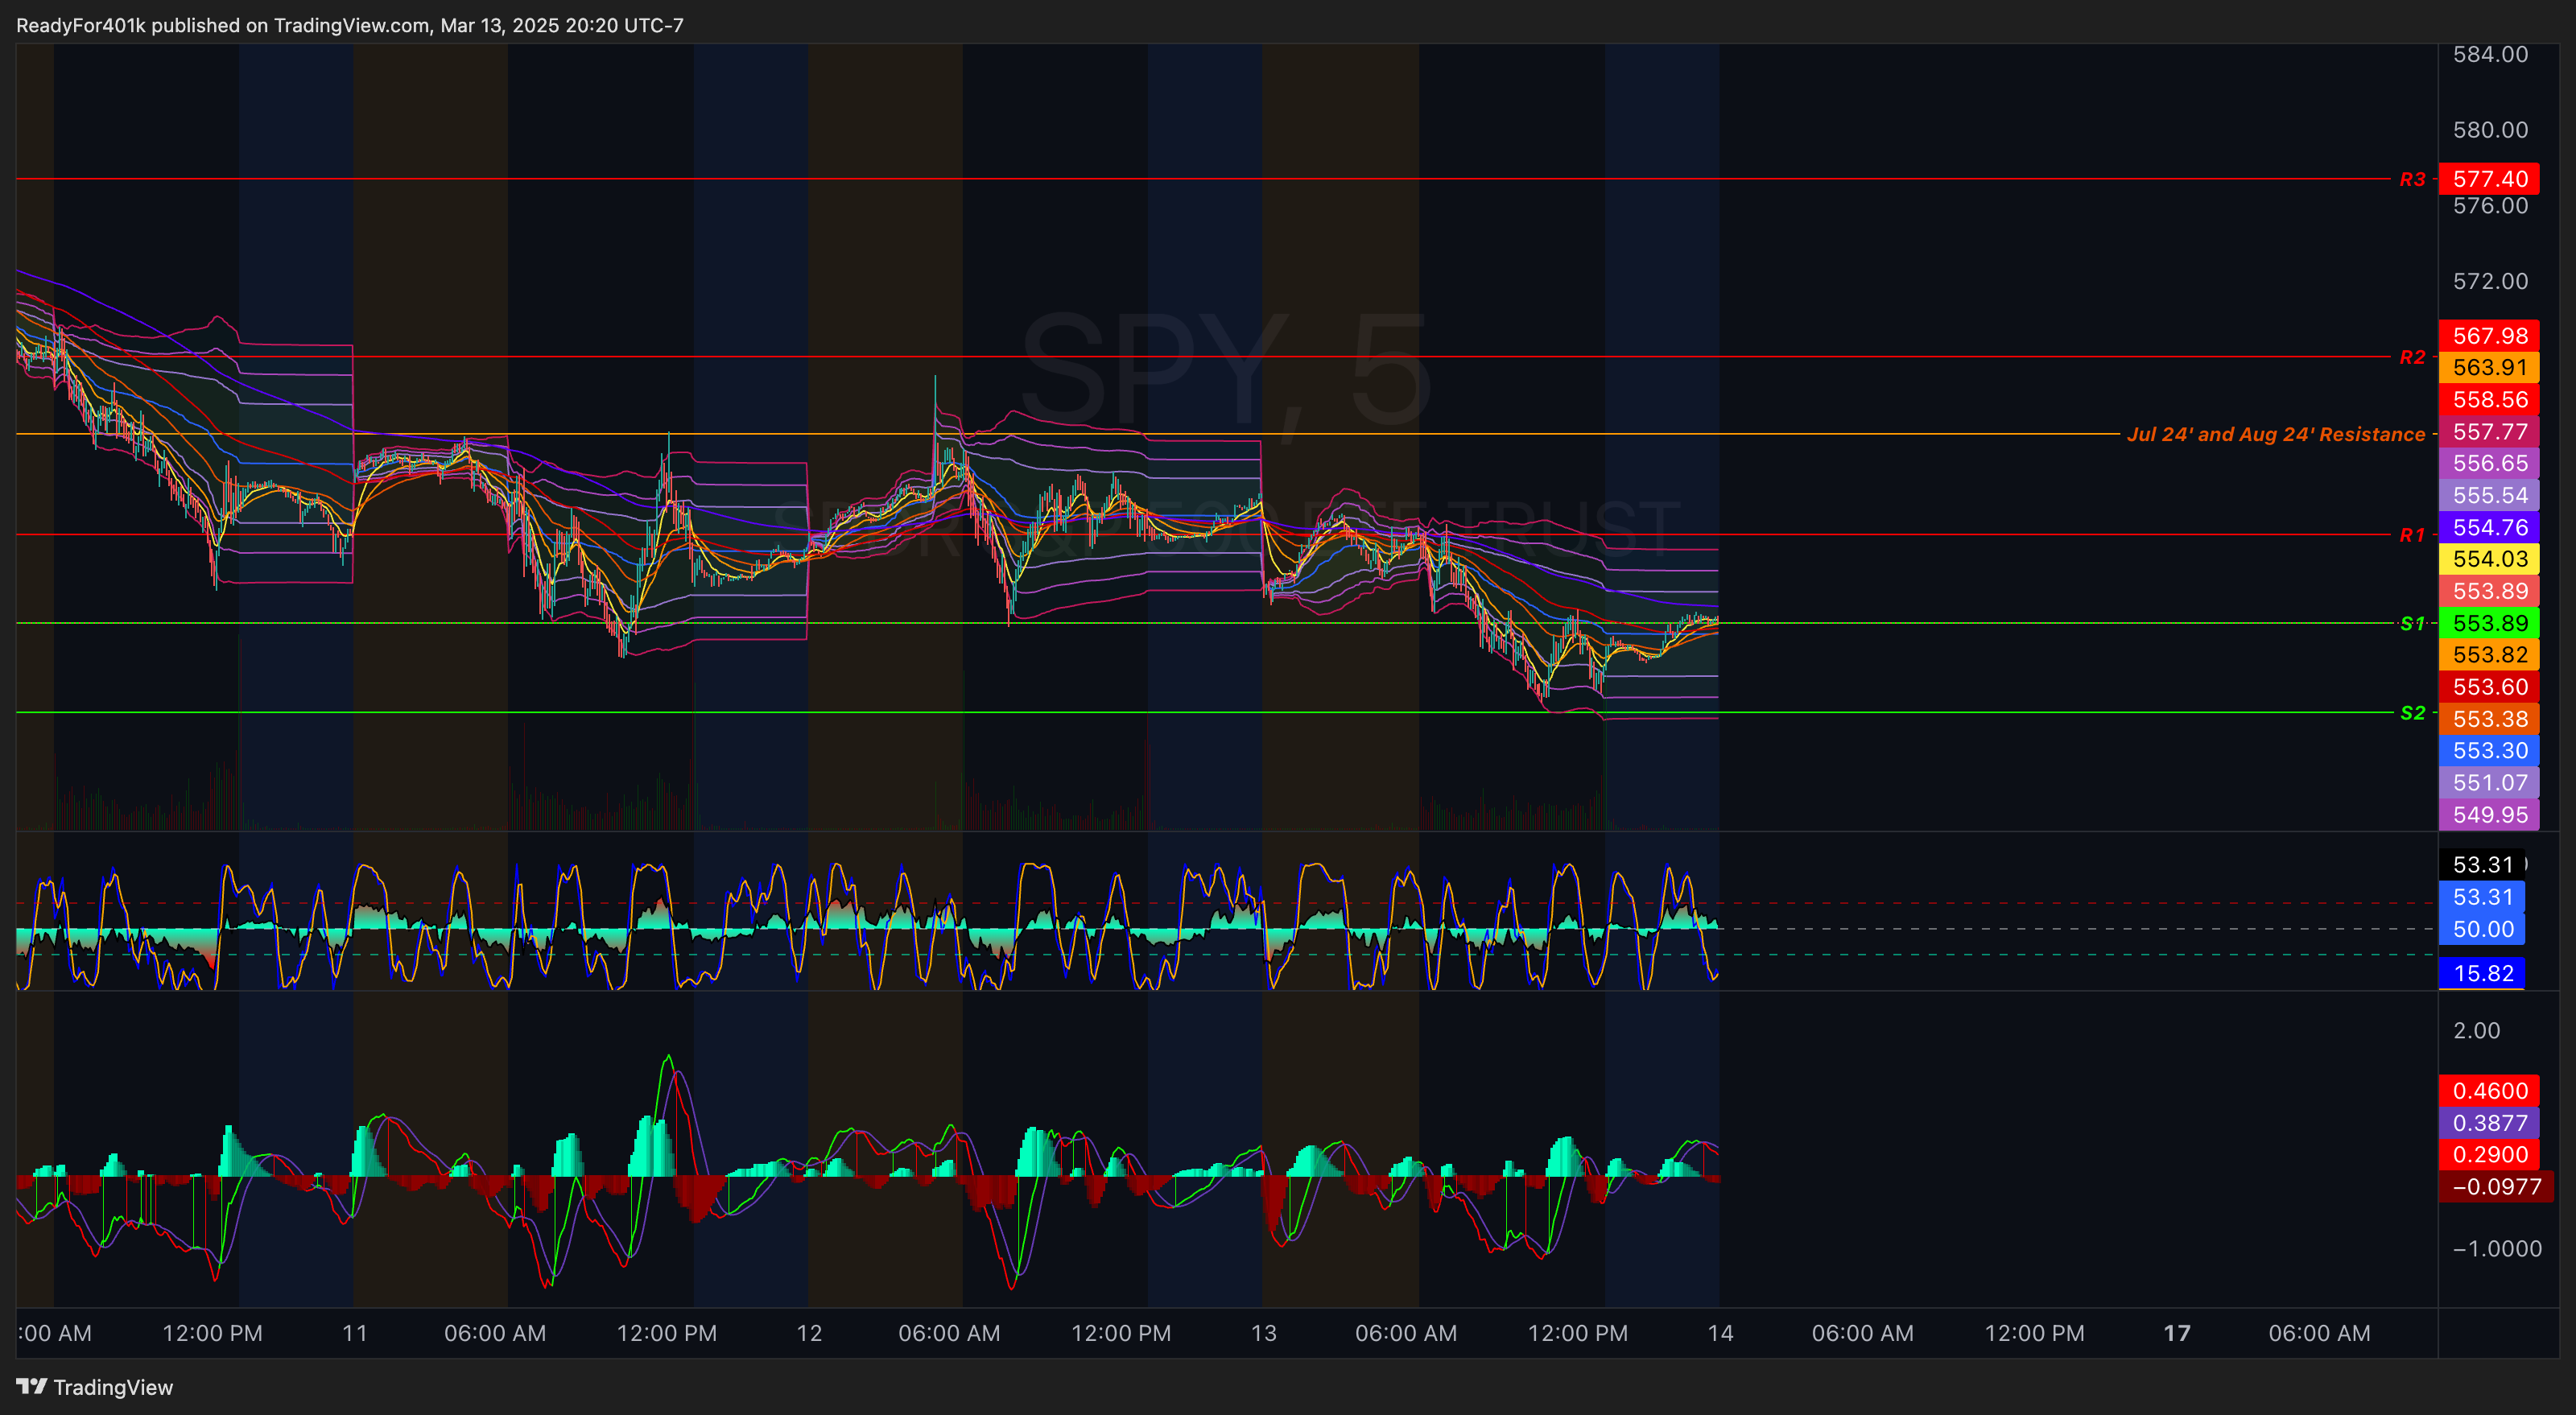
Task: Click the purple 549.95 price tag
Action: tap(2489, 815)
